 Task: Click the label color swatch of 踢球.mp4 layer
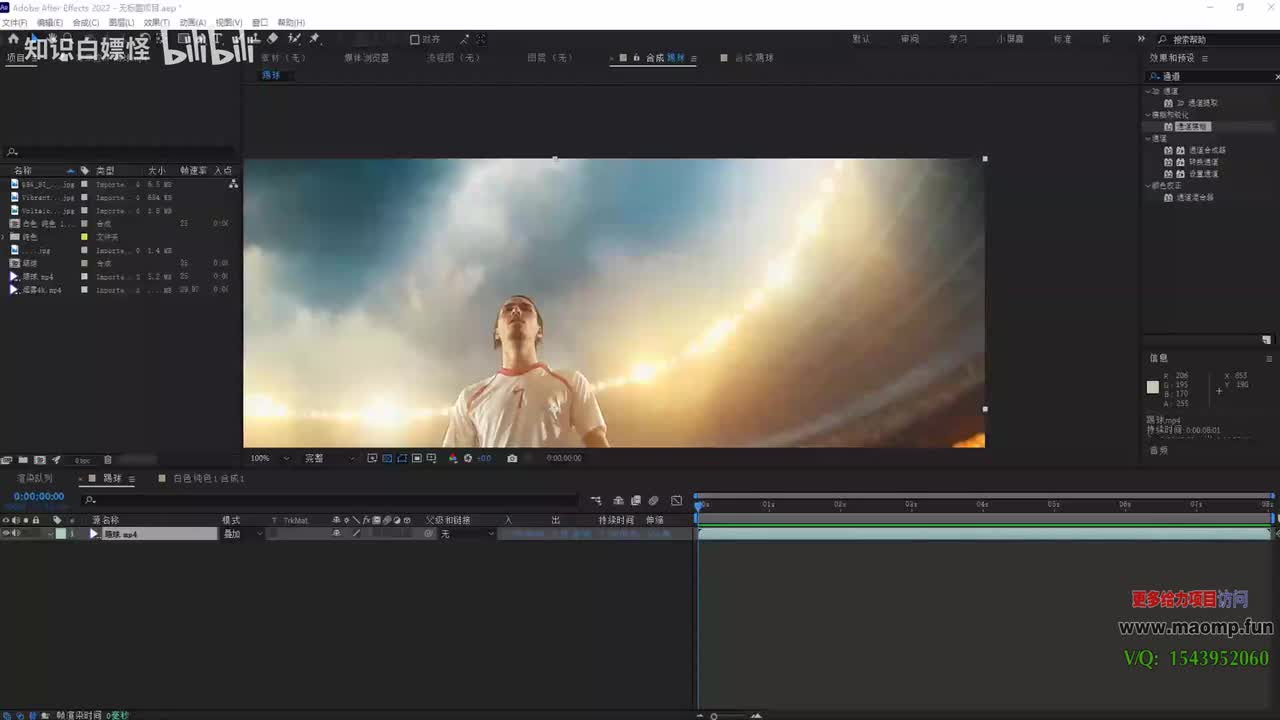(60, 534)
